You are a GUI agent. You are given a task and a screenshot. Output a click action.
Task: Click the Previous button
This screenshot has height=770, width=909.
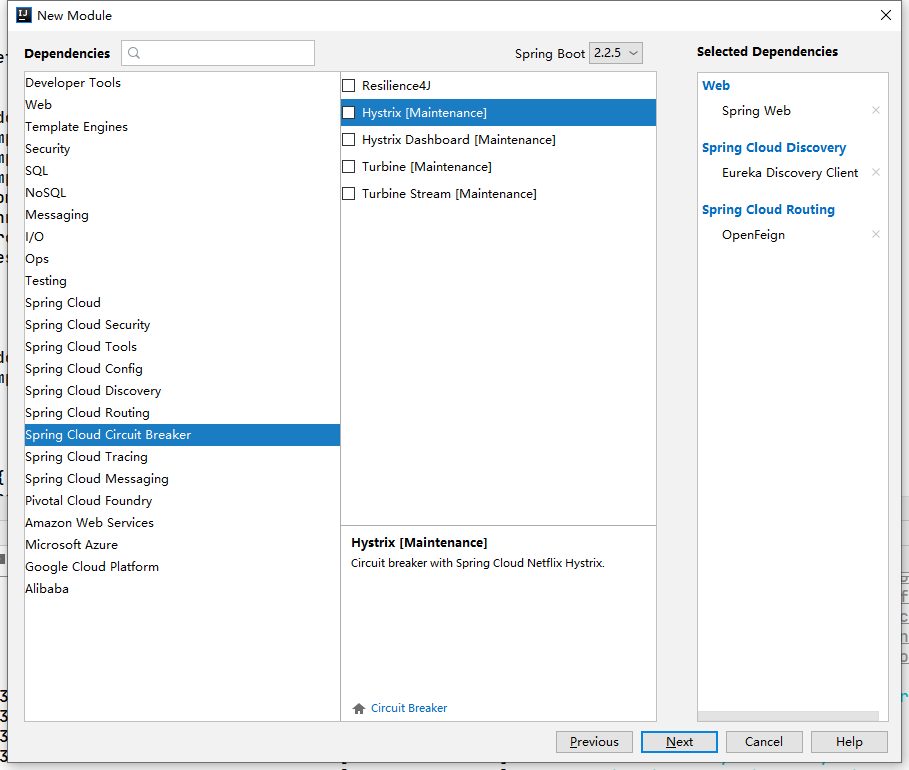[x=594, y=742]
